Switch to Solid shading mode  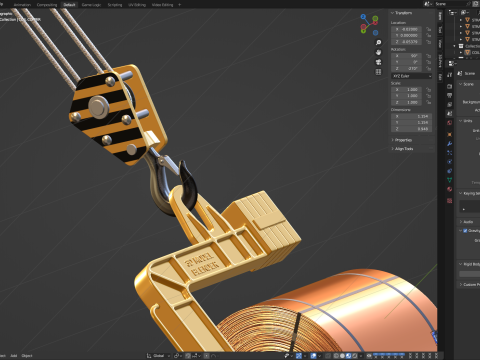click(342, 356)
